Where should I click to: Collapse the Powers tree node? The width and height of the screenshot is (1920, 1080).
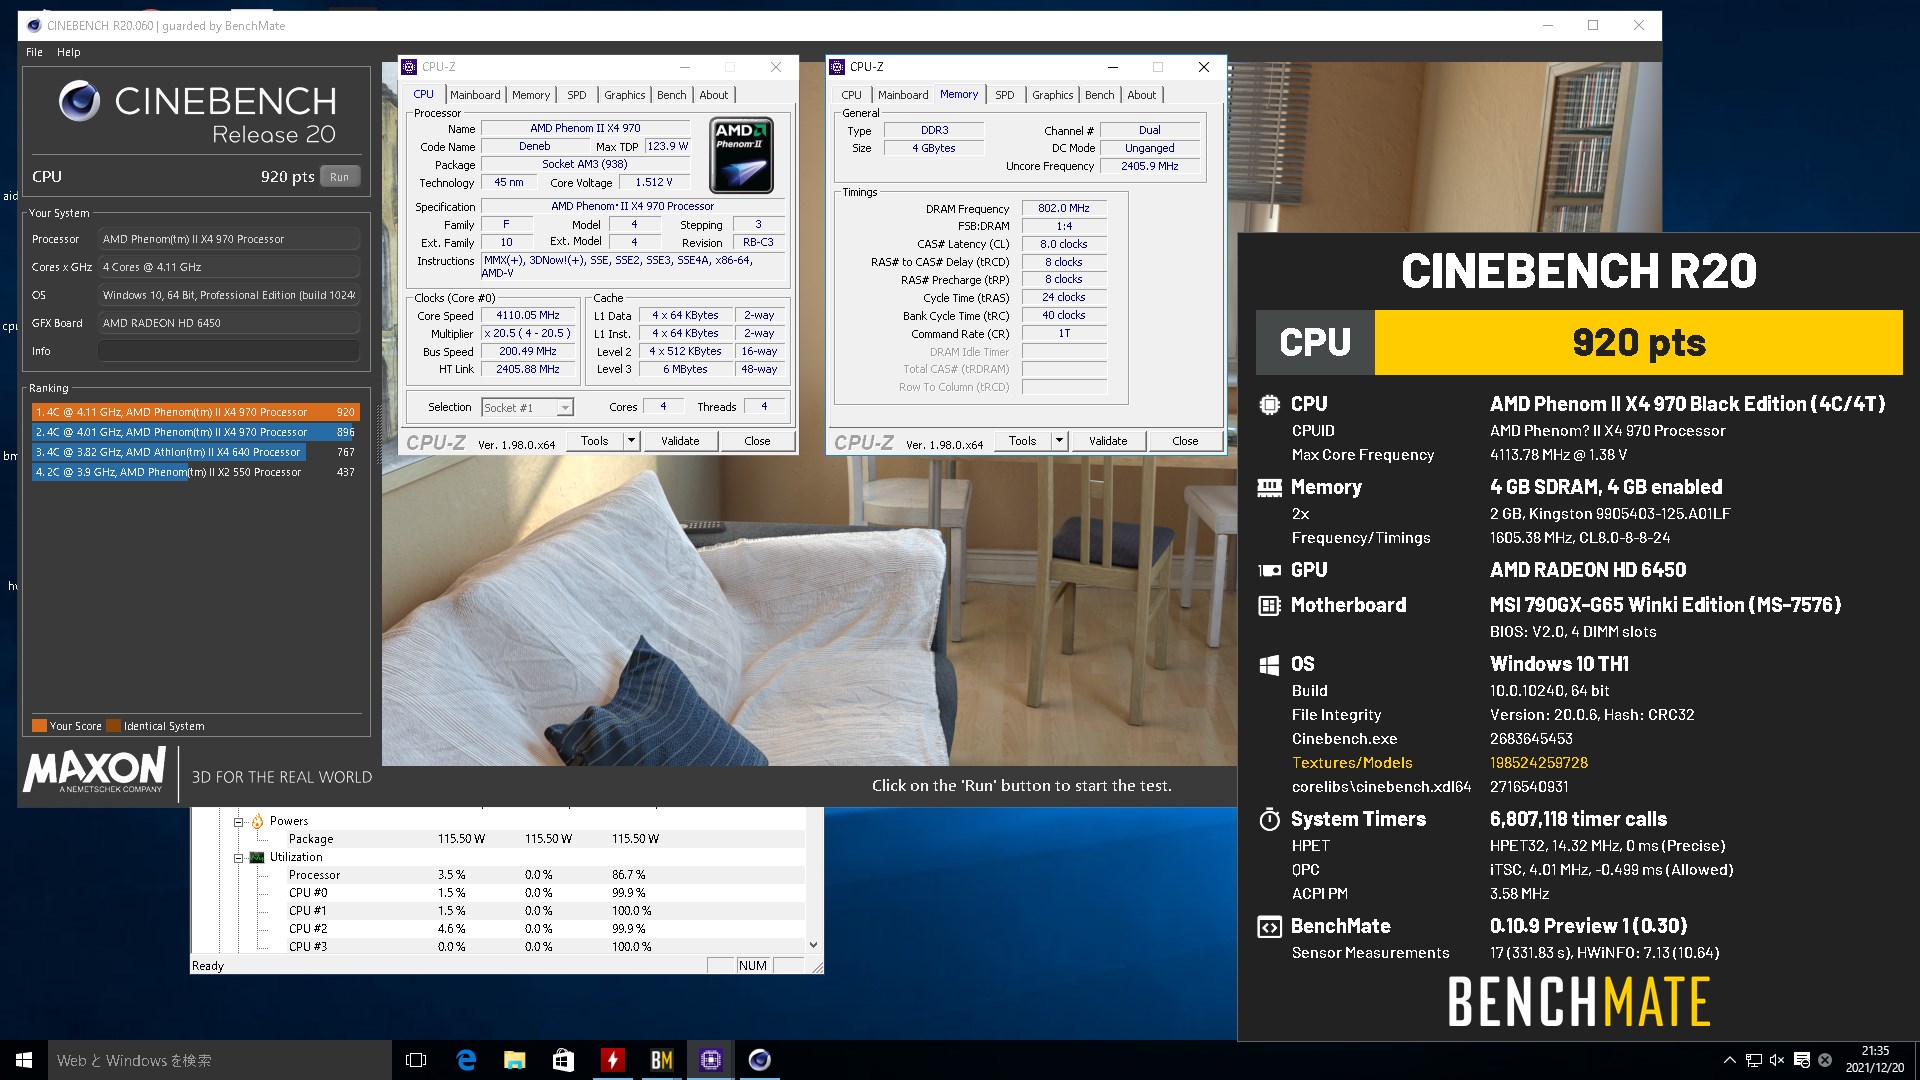(x=239, y=822)
